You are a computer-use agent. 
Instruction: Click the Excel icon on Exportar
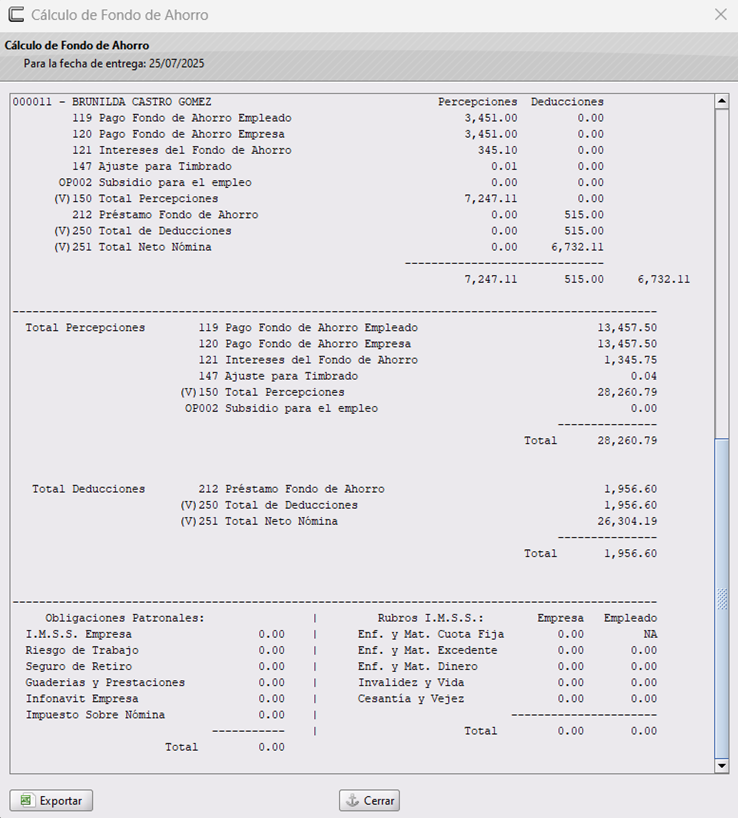[x=26, y=800]
